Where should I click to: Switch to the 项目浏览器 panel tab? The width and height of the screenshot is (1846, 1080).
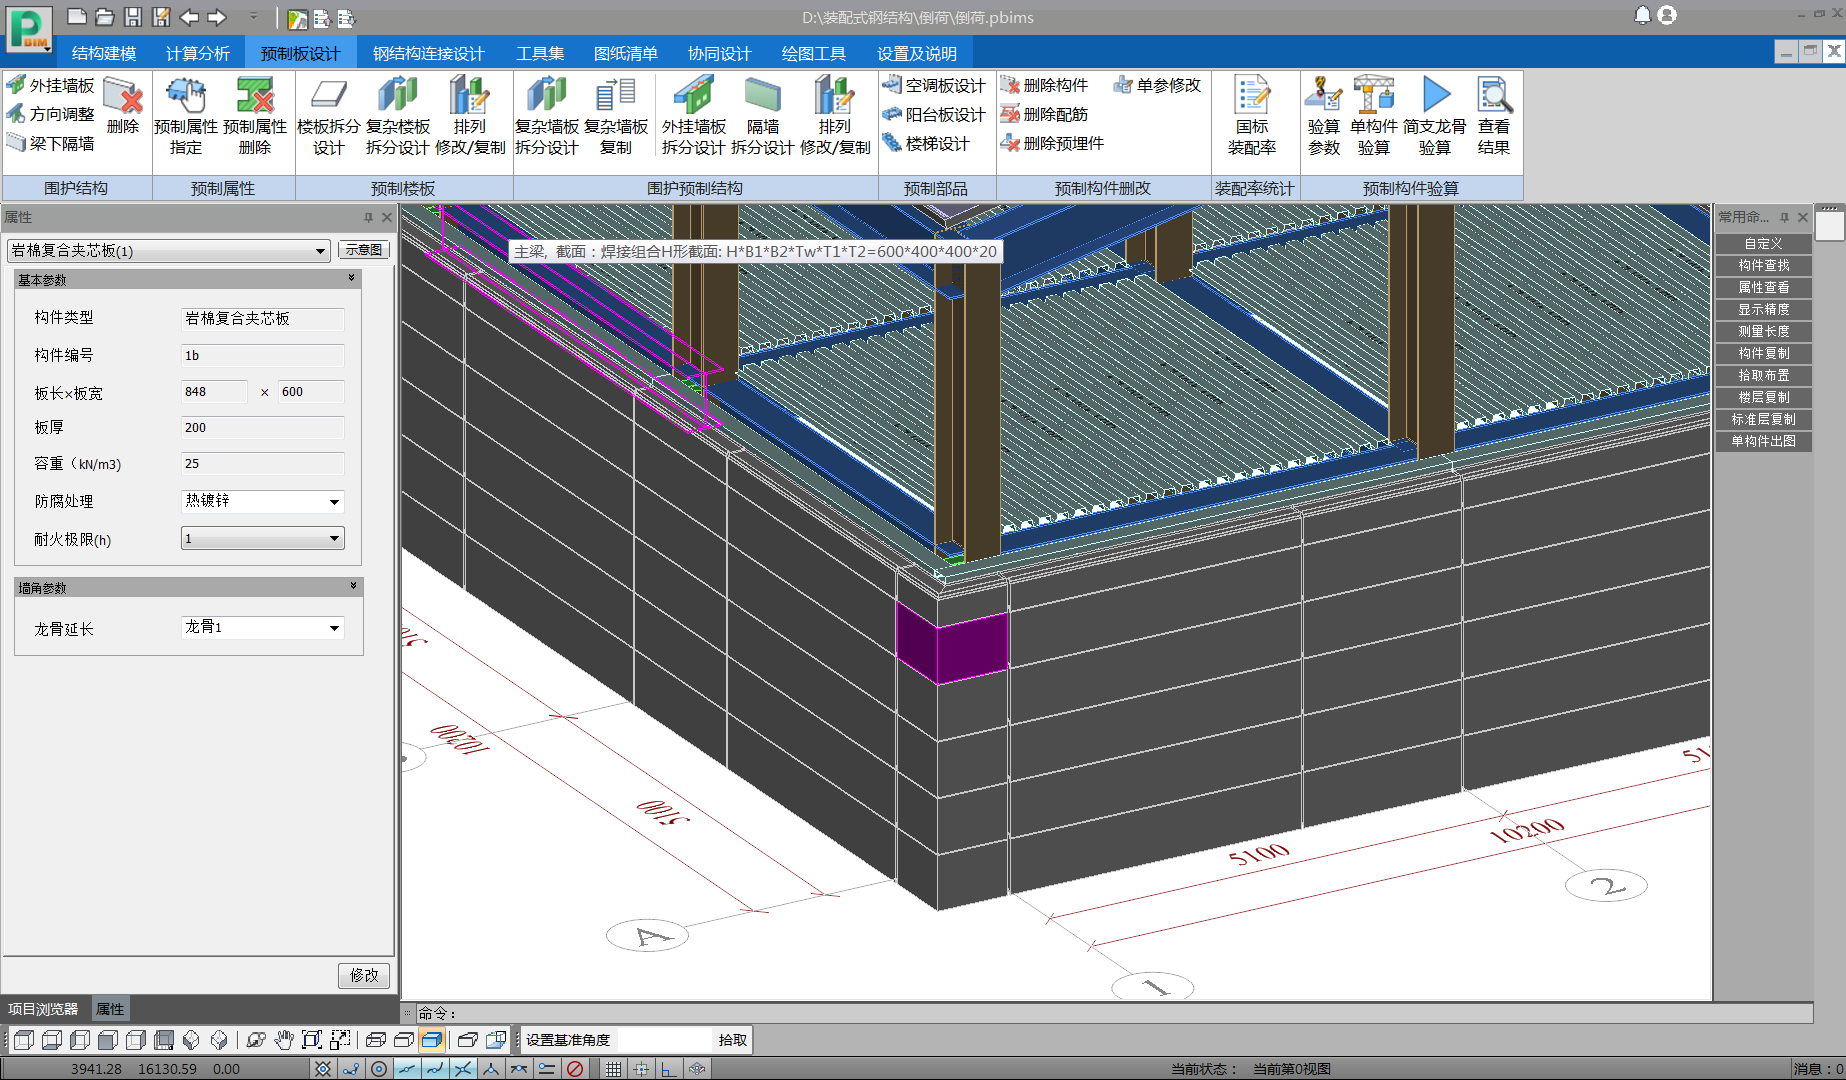tap(43, 1009)
